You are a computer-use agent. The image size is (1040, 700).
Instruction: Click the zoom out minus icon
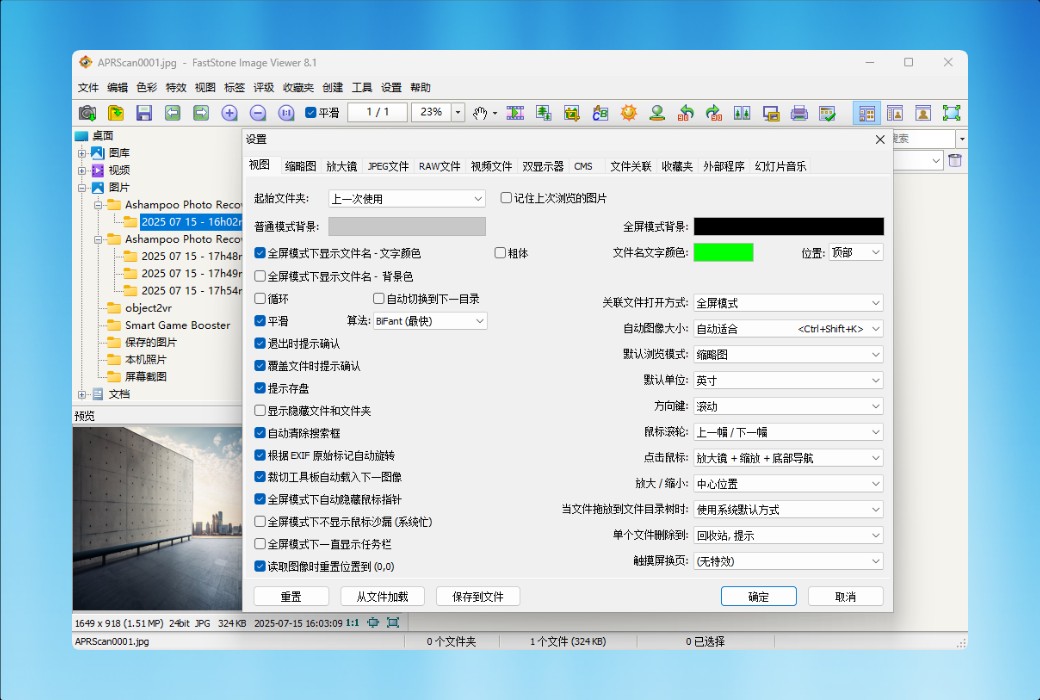point(258,113)
